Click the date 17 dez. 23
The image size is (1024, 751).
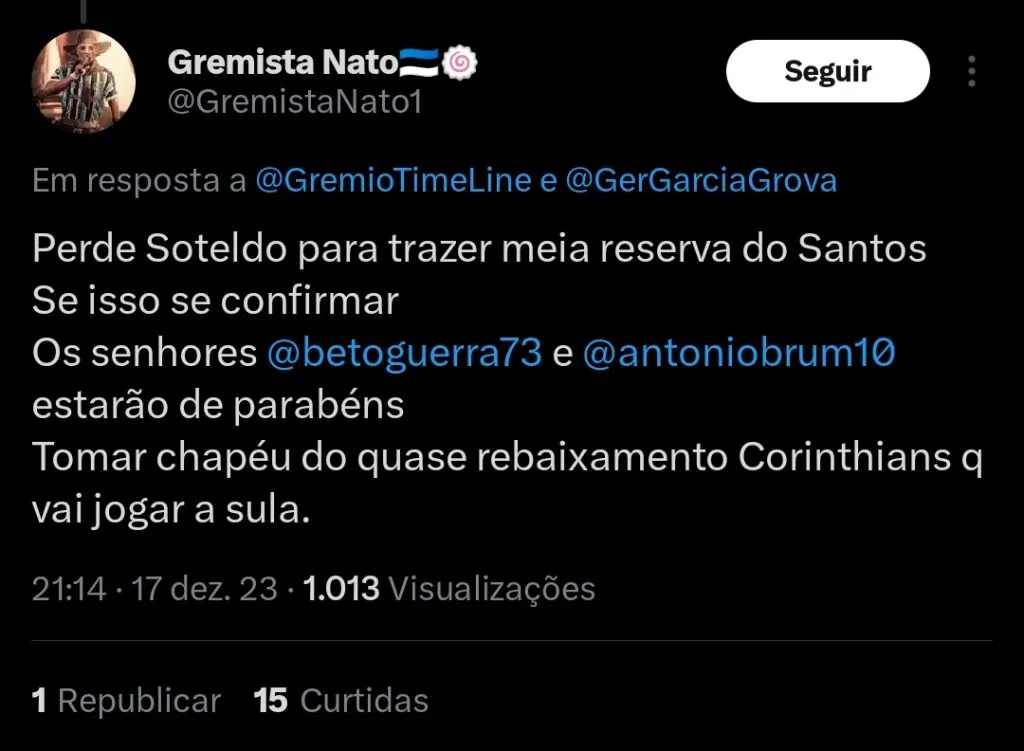point(204,588)
